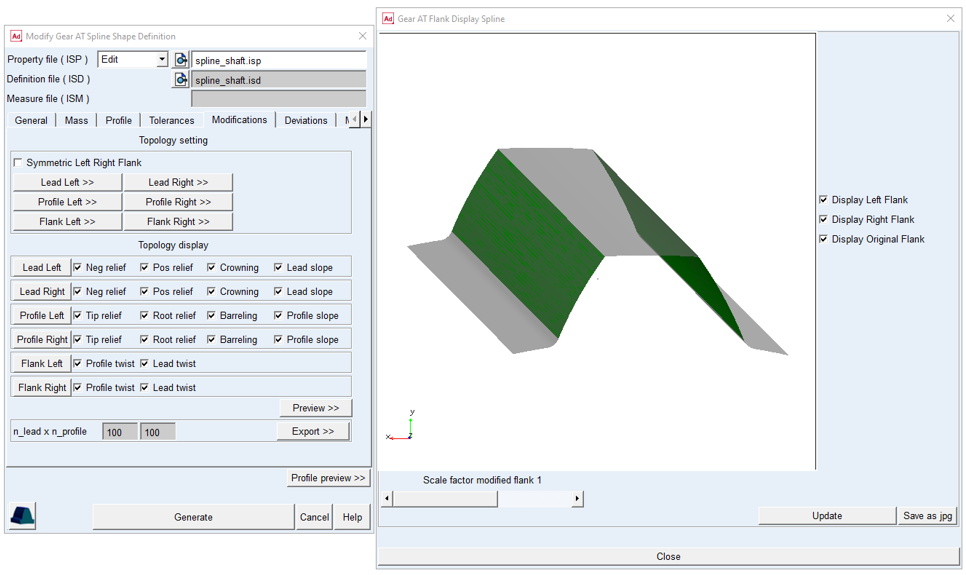
Task: Expand the Lead Left >> settings
Action: pos(67,182)
